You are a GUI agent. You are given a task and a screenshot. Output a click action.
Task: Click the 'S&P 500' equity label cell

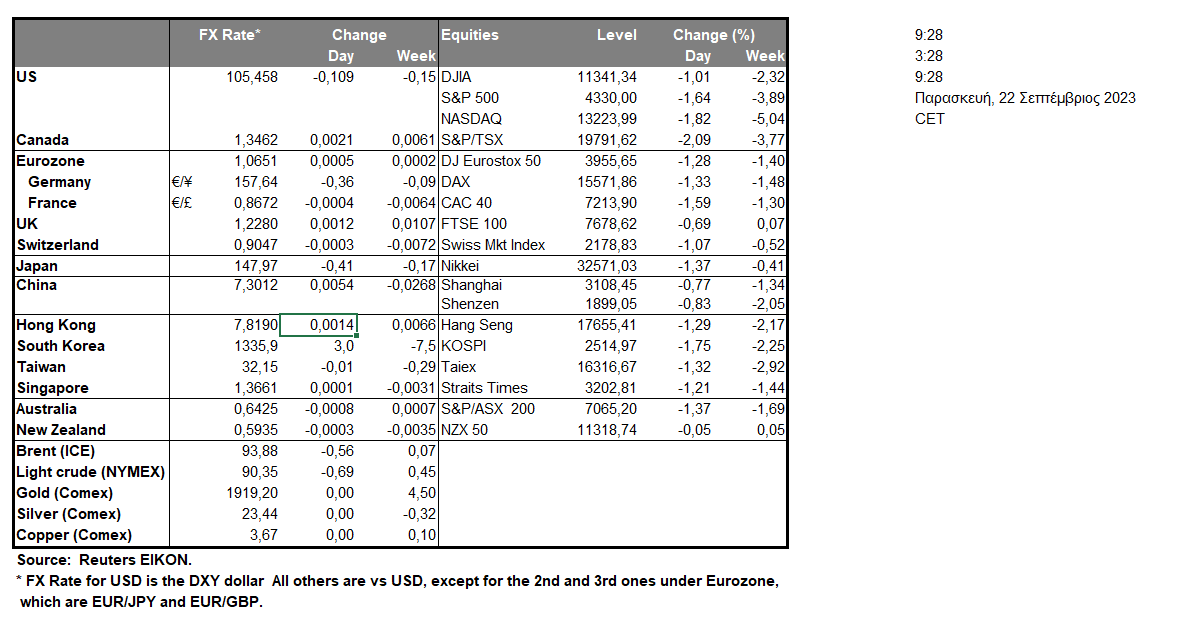coord(470,98)
